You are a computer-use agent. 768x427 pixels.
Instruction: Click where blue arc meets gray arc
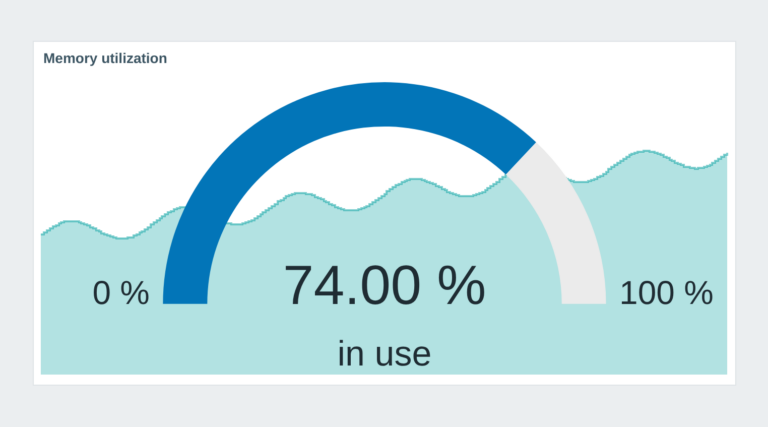click(521, 158)
